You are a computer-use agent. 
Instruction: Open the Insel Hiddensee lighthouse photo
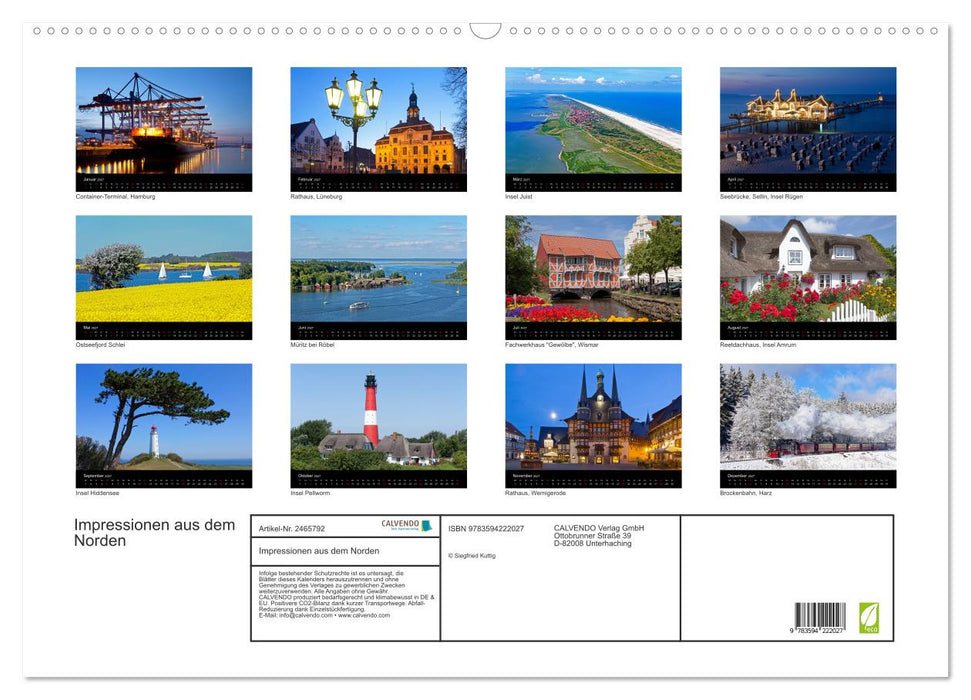[163, 417]
